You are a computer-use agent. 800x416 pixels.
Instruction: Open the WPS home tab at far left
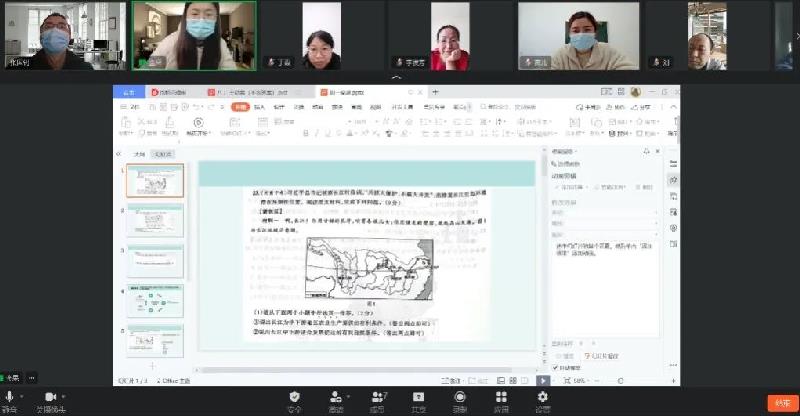(129, 92)
